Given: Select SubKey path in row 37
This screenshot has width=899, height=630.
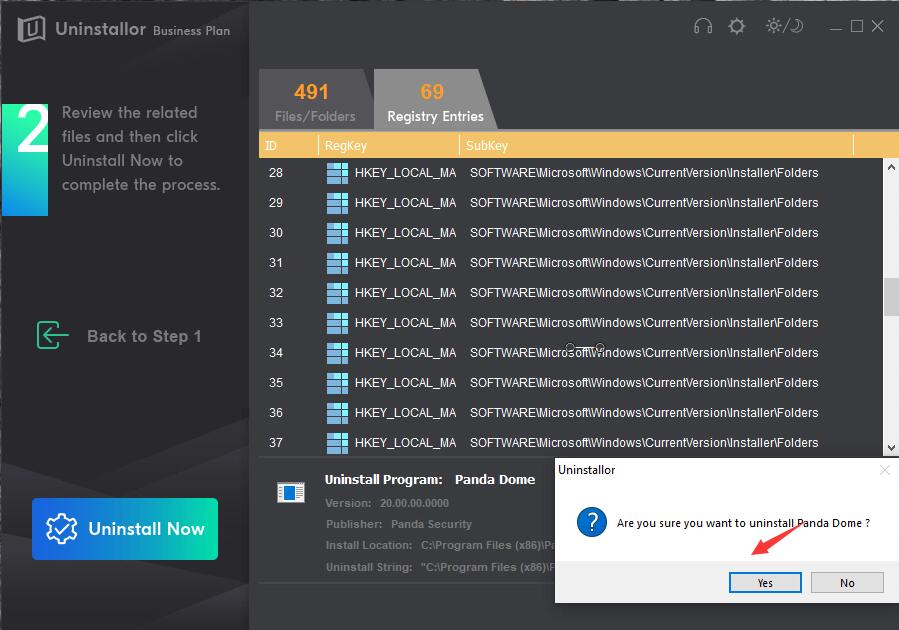Looking at the screenshot, I should coord(644,443).
